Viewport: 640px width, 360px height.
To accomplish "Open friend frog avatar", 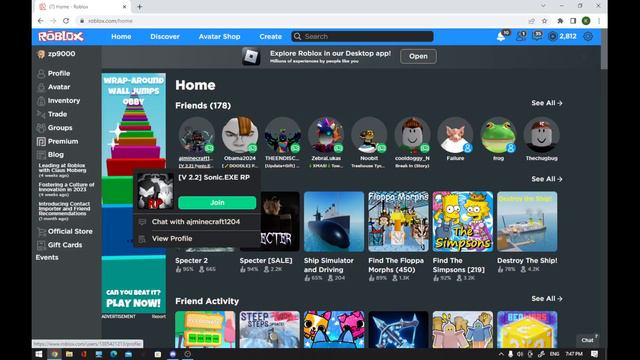I will 498,135.
